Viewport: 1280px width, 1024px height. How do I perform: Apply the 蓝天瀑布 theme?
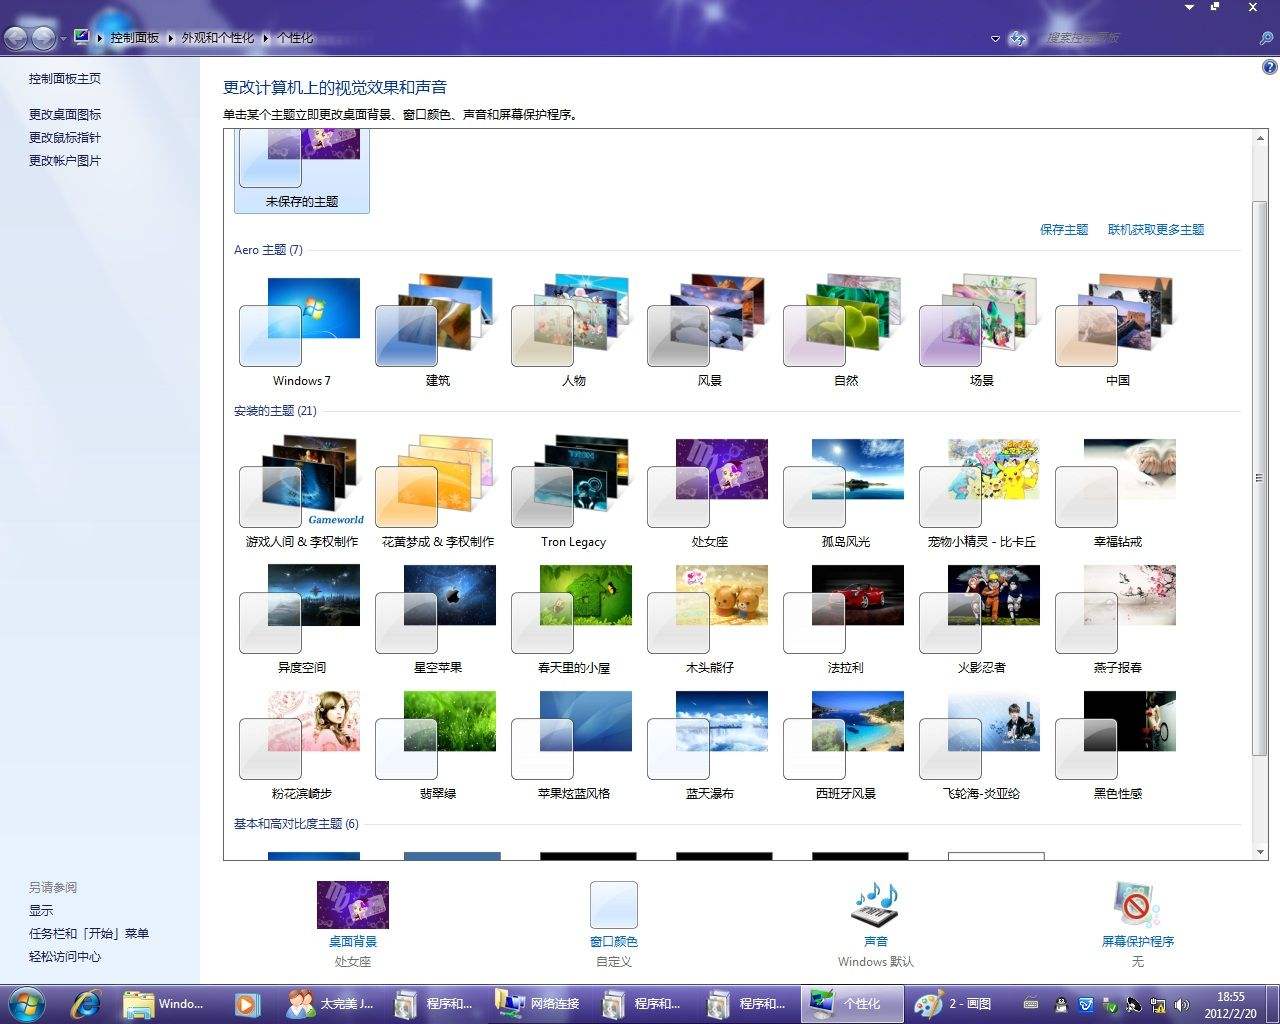[x=709, y=744]
